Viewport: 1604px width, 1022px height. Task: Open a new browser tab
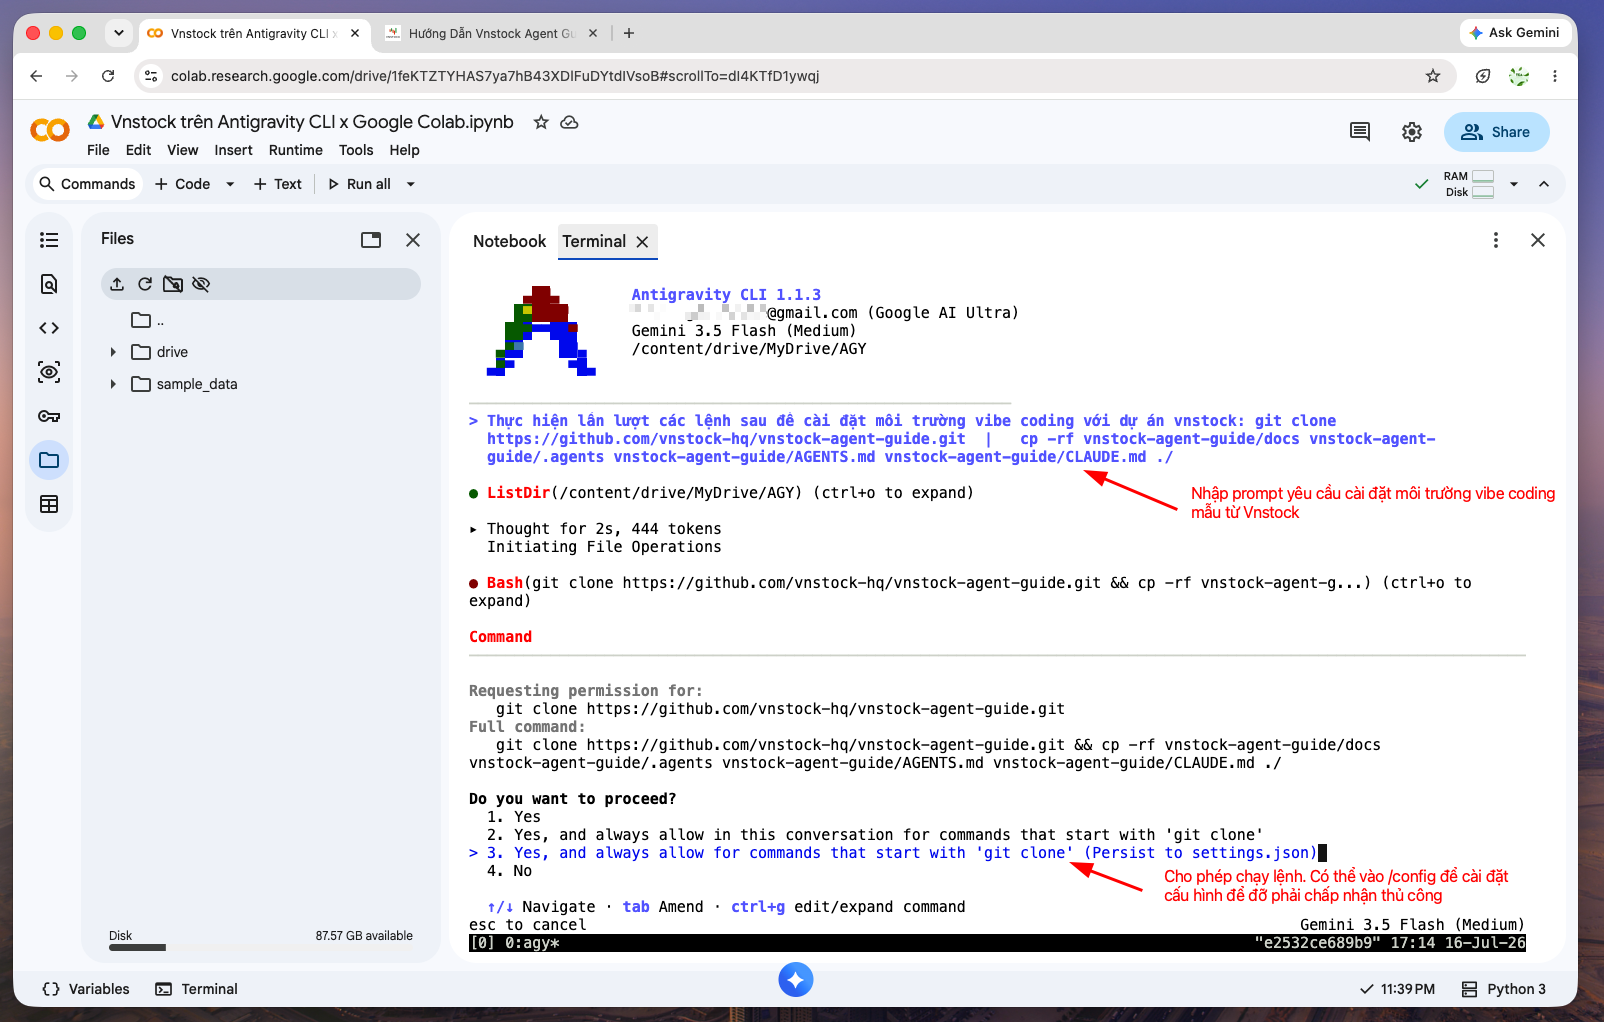tap(629, 33)
